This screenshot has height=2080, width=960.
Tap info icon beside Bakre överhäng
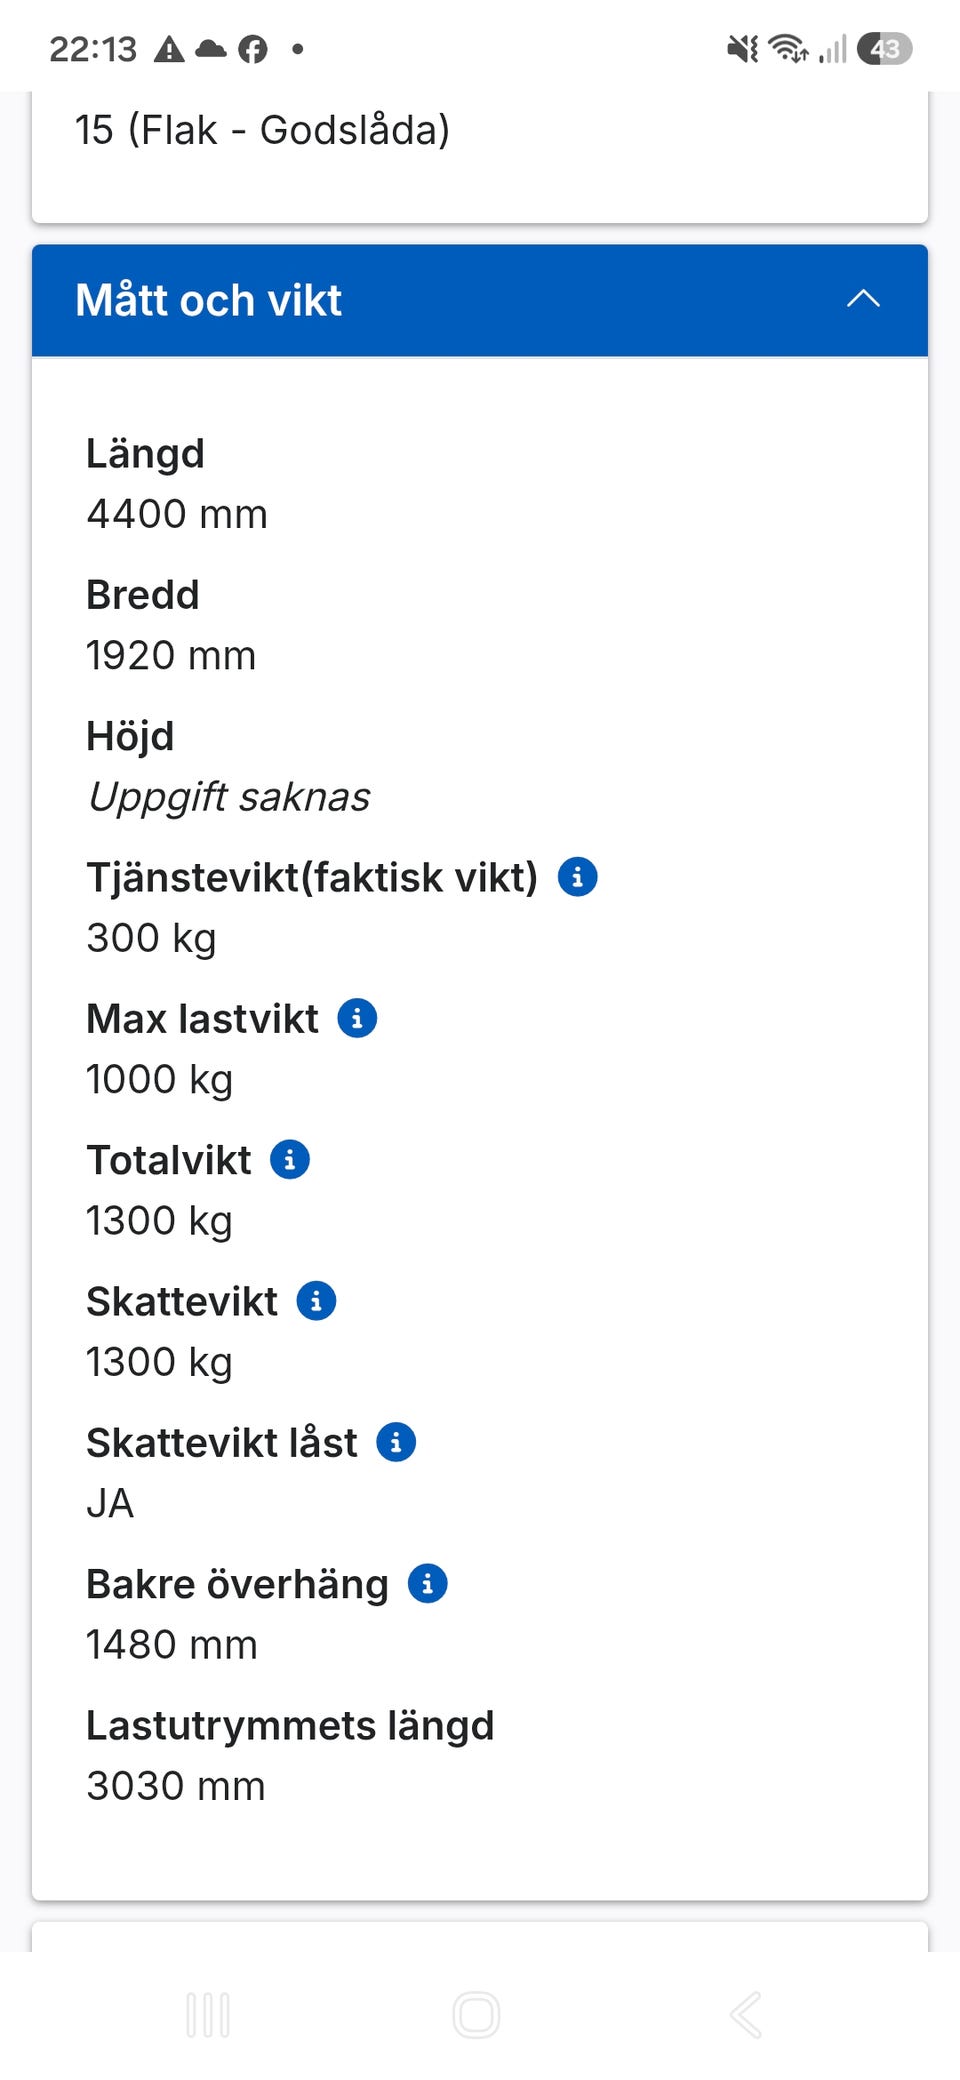click(427, 1584)
